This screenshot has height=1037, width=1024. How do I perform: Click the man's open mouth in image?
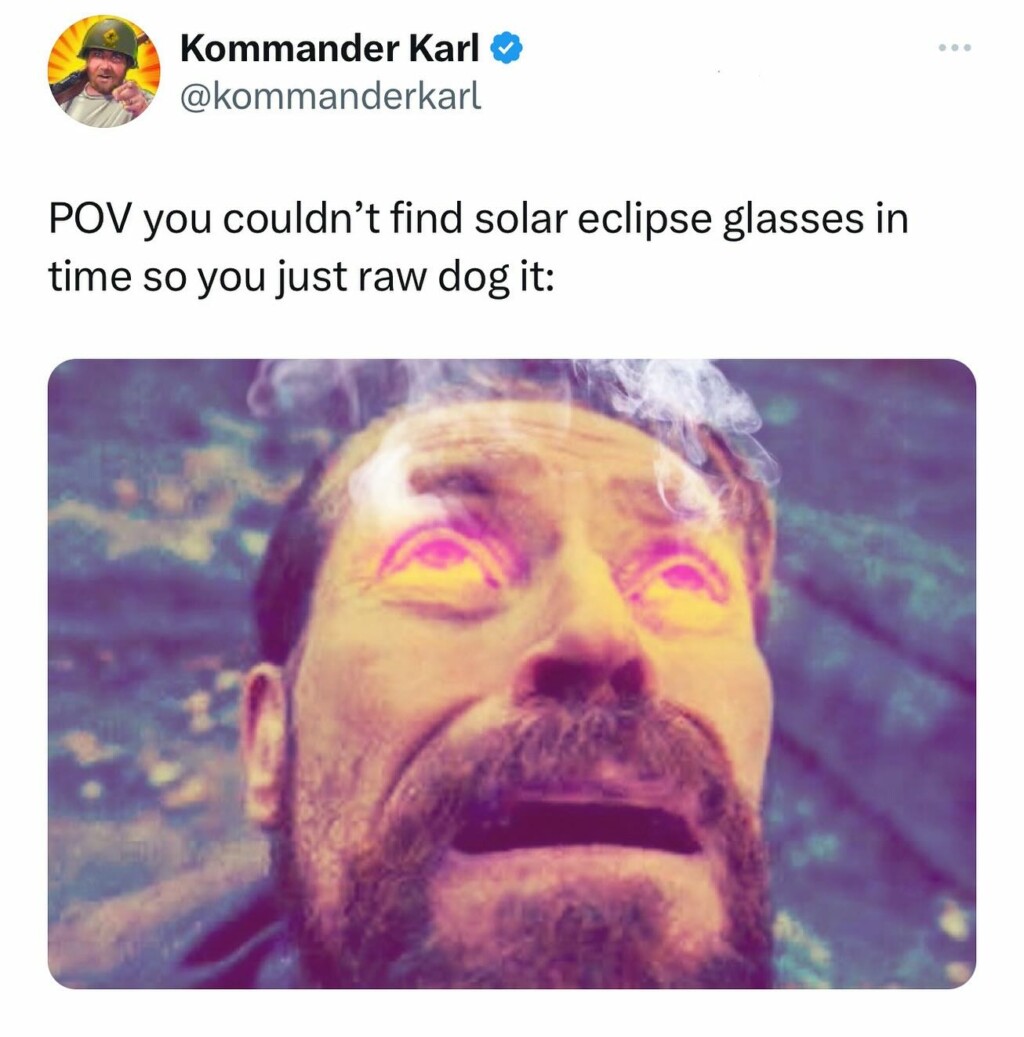pyautogui.click(x=575, y=826)
